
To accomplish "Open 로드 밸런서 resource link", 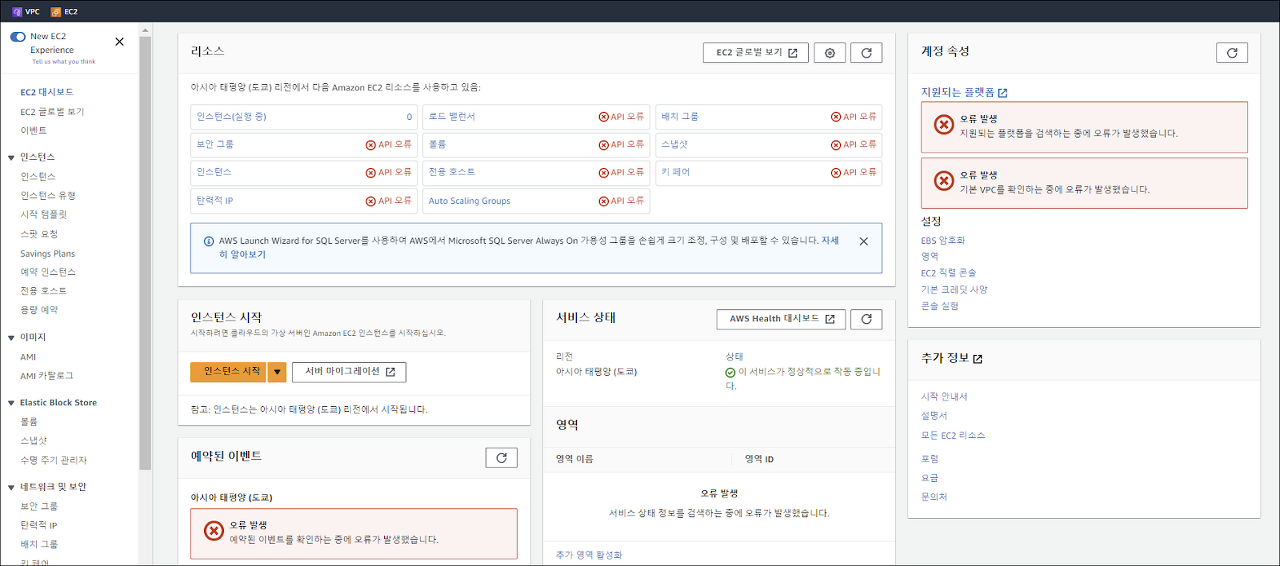I will (452, 117).
